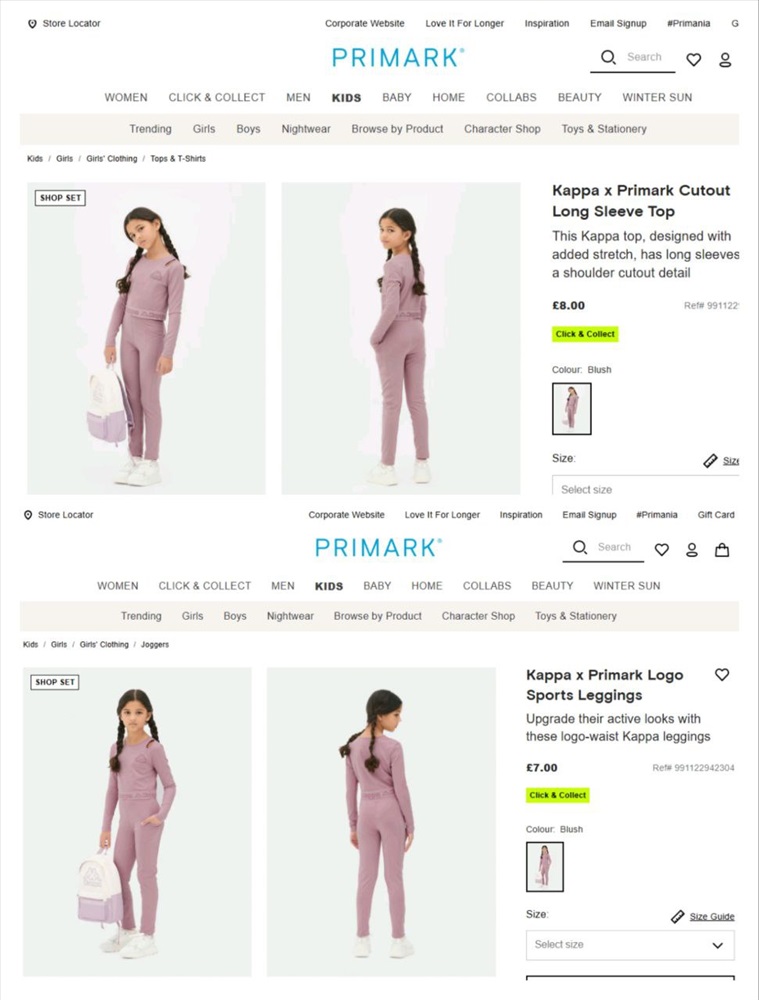Click the Store Locator pin icon at top
759x1000 pixels.
click(32, 24)
